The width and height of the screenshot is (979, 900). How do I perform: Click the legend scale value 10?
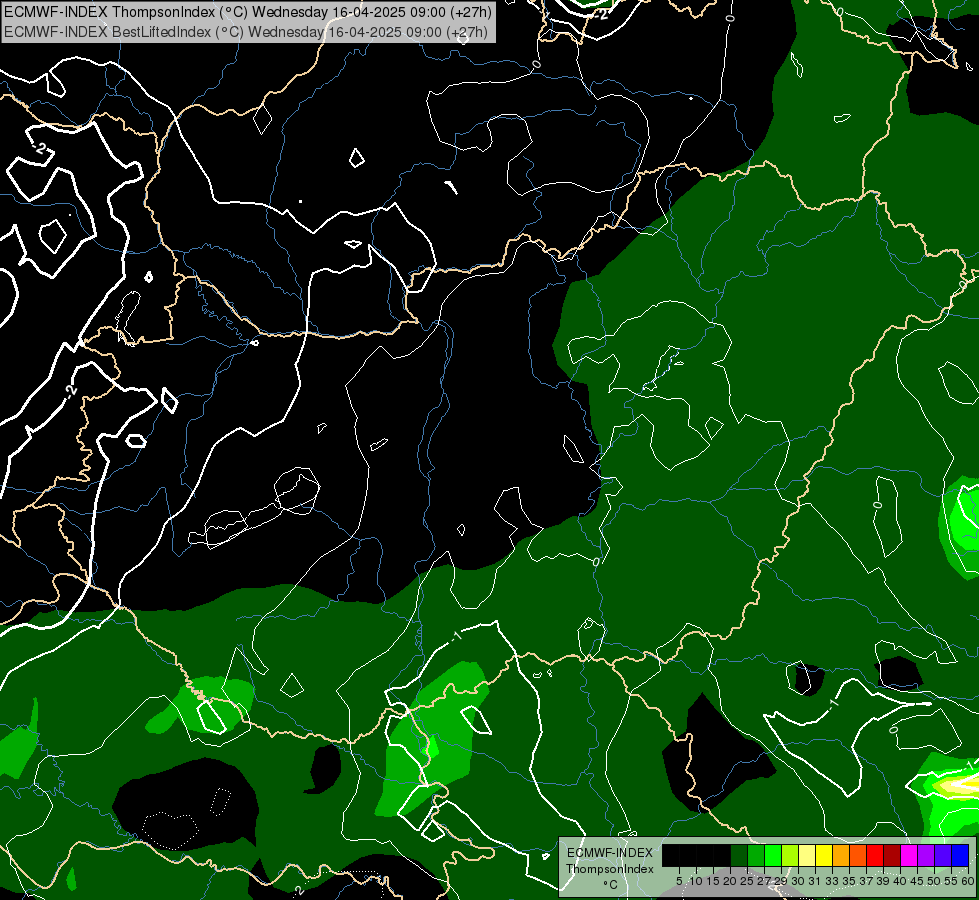tap(696, 881)
